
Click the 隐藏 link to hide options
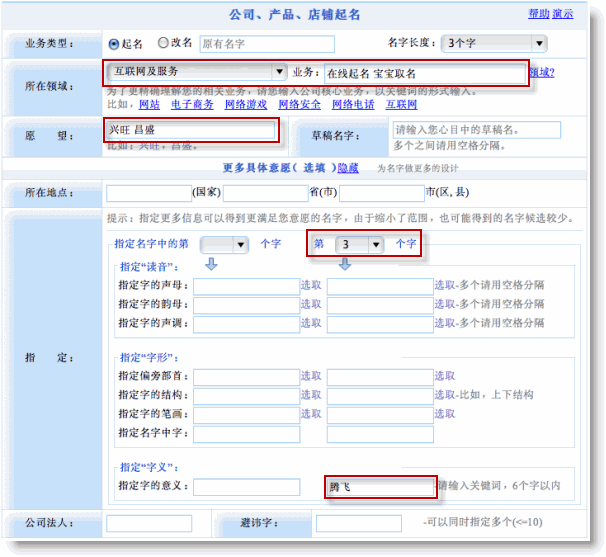click(348, 168)
